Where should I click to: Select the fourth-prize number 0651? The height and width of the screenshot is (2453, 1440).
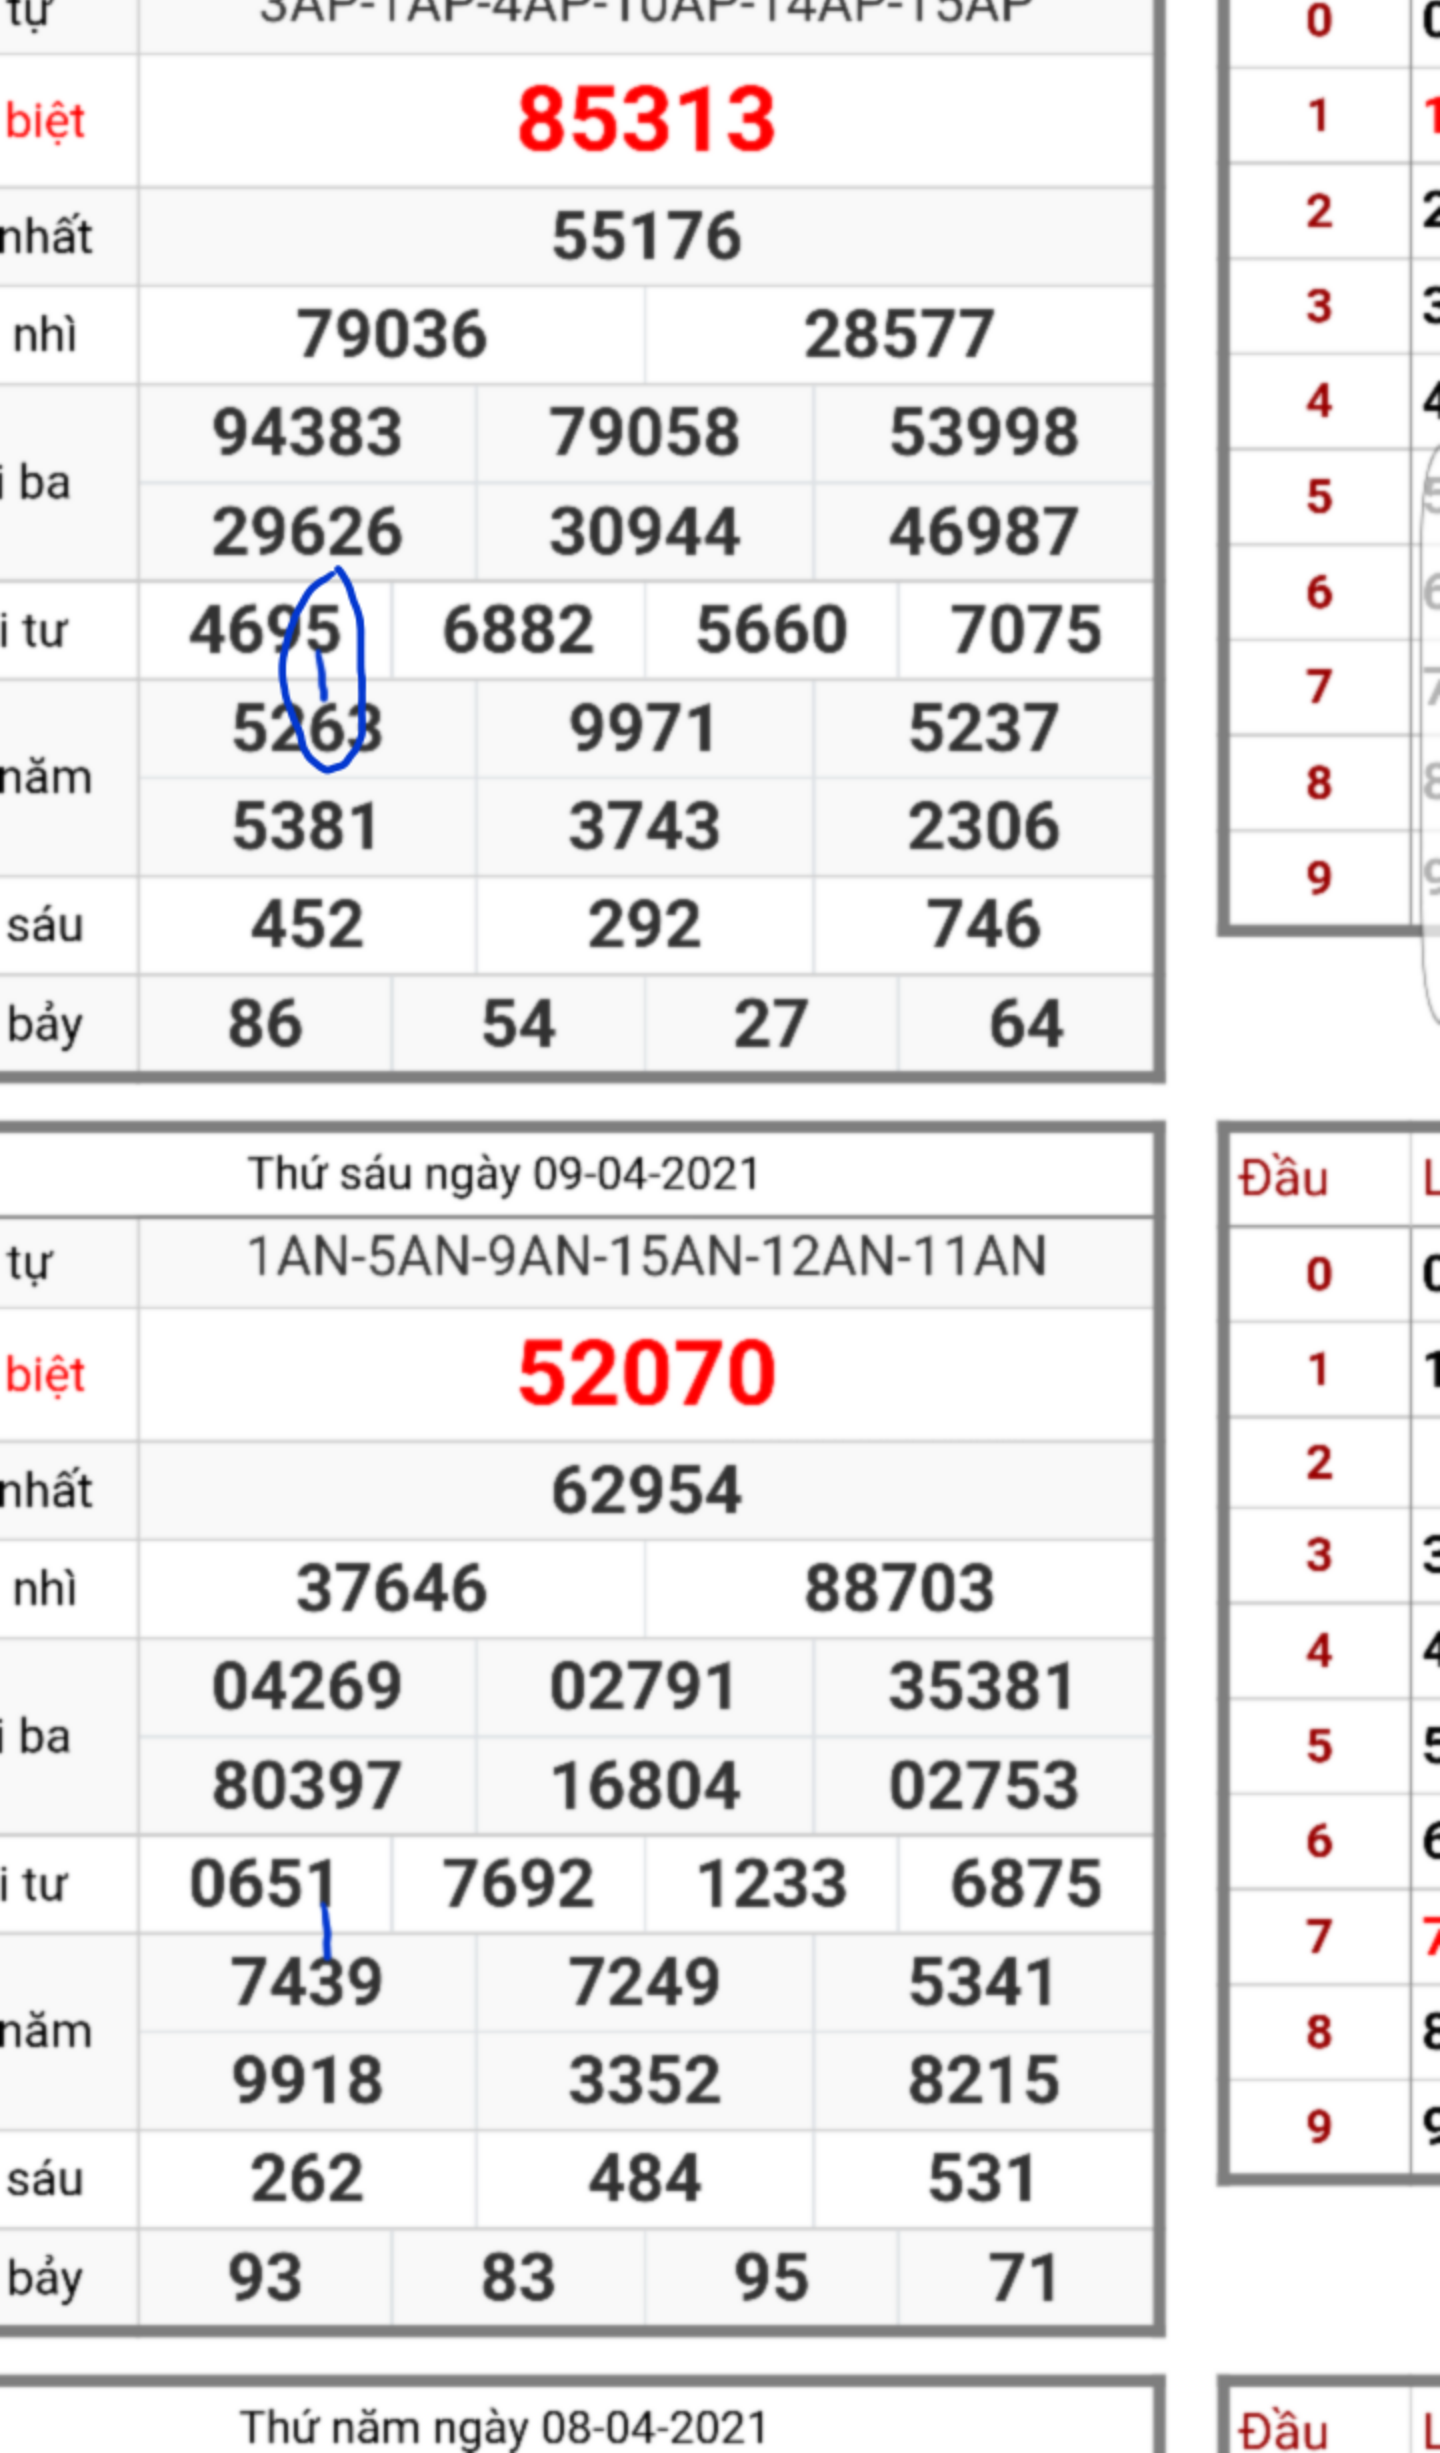262,1884
